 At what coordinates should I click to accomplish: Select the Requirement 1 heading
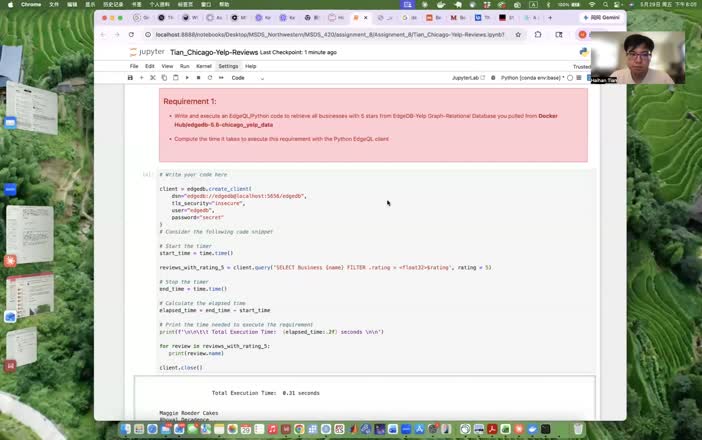pos(190,102)
